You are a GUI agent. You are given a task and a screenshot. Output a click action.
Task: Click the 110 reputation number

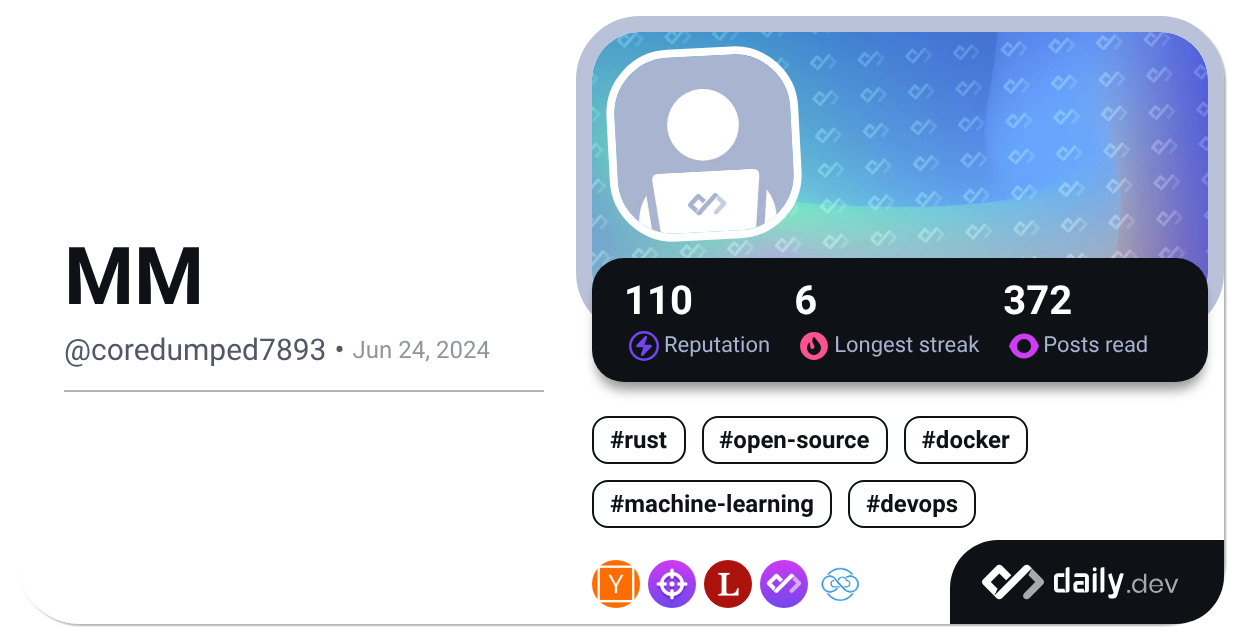click(x=658, y=301)
